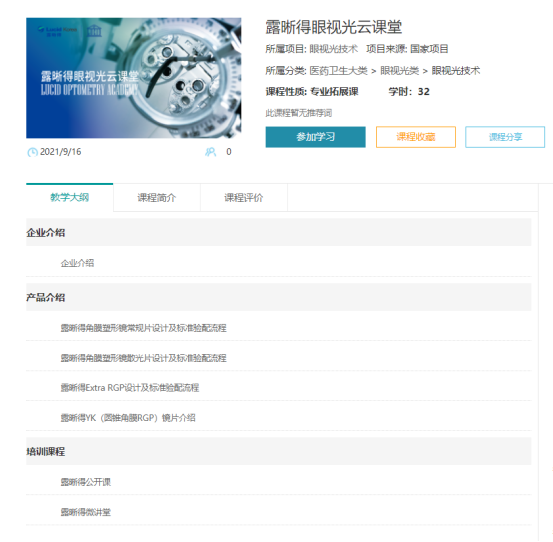Click the participants icon under course image
This screenshot has height=542, width=553.
(x=211, y=152)
